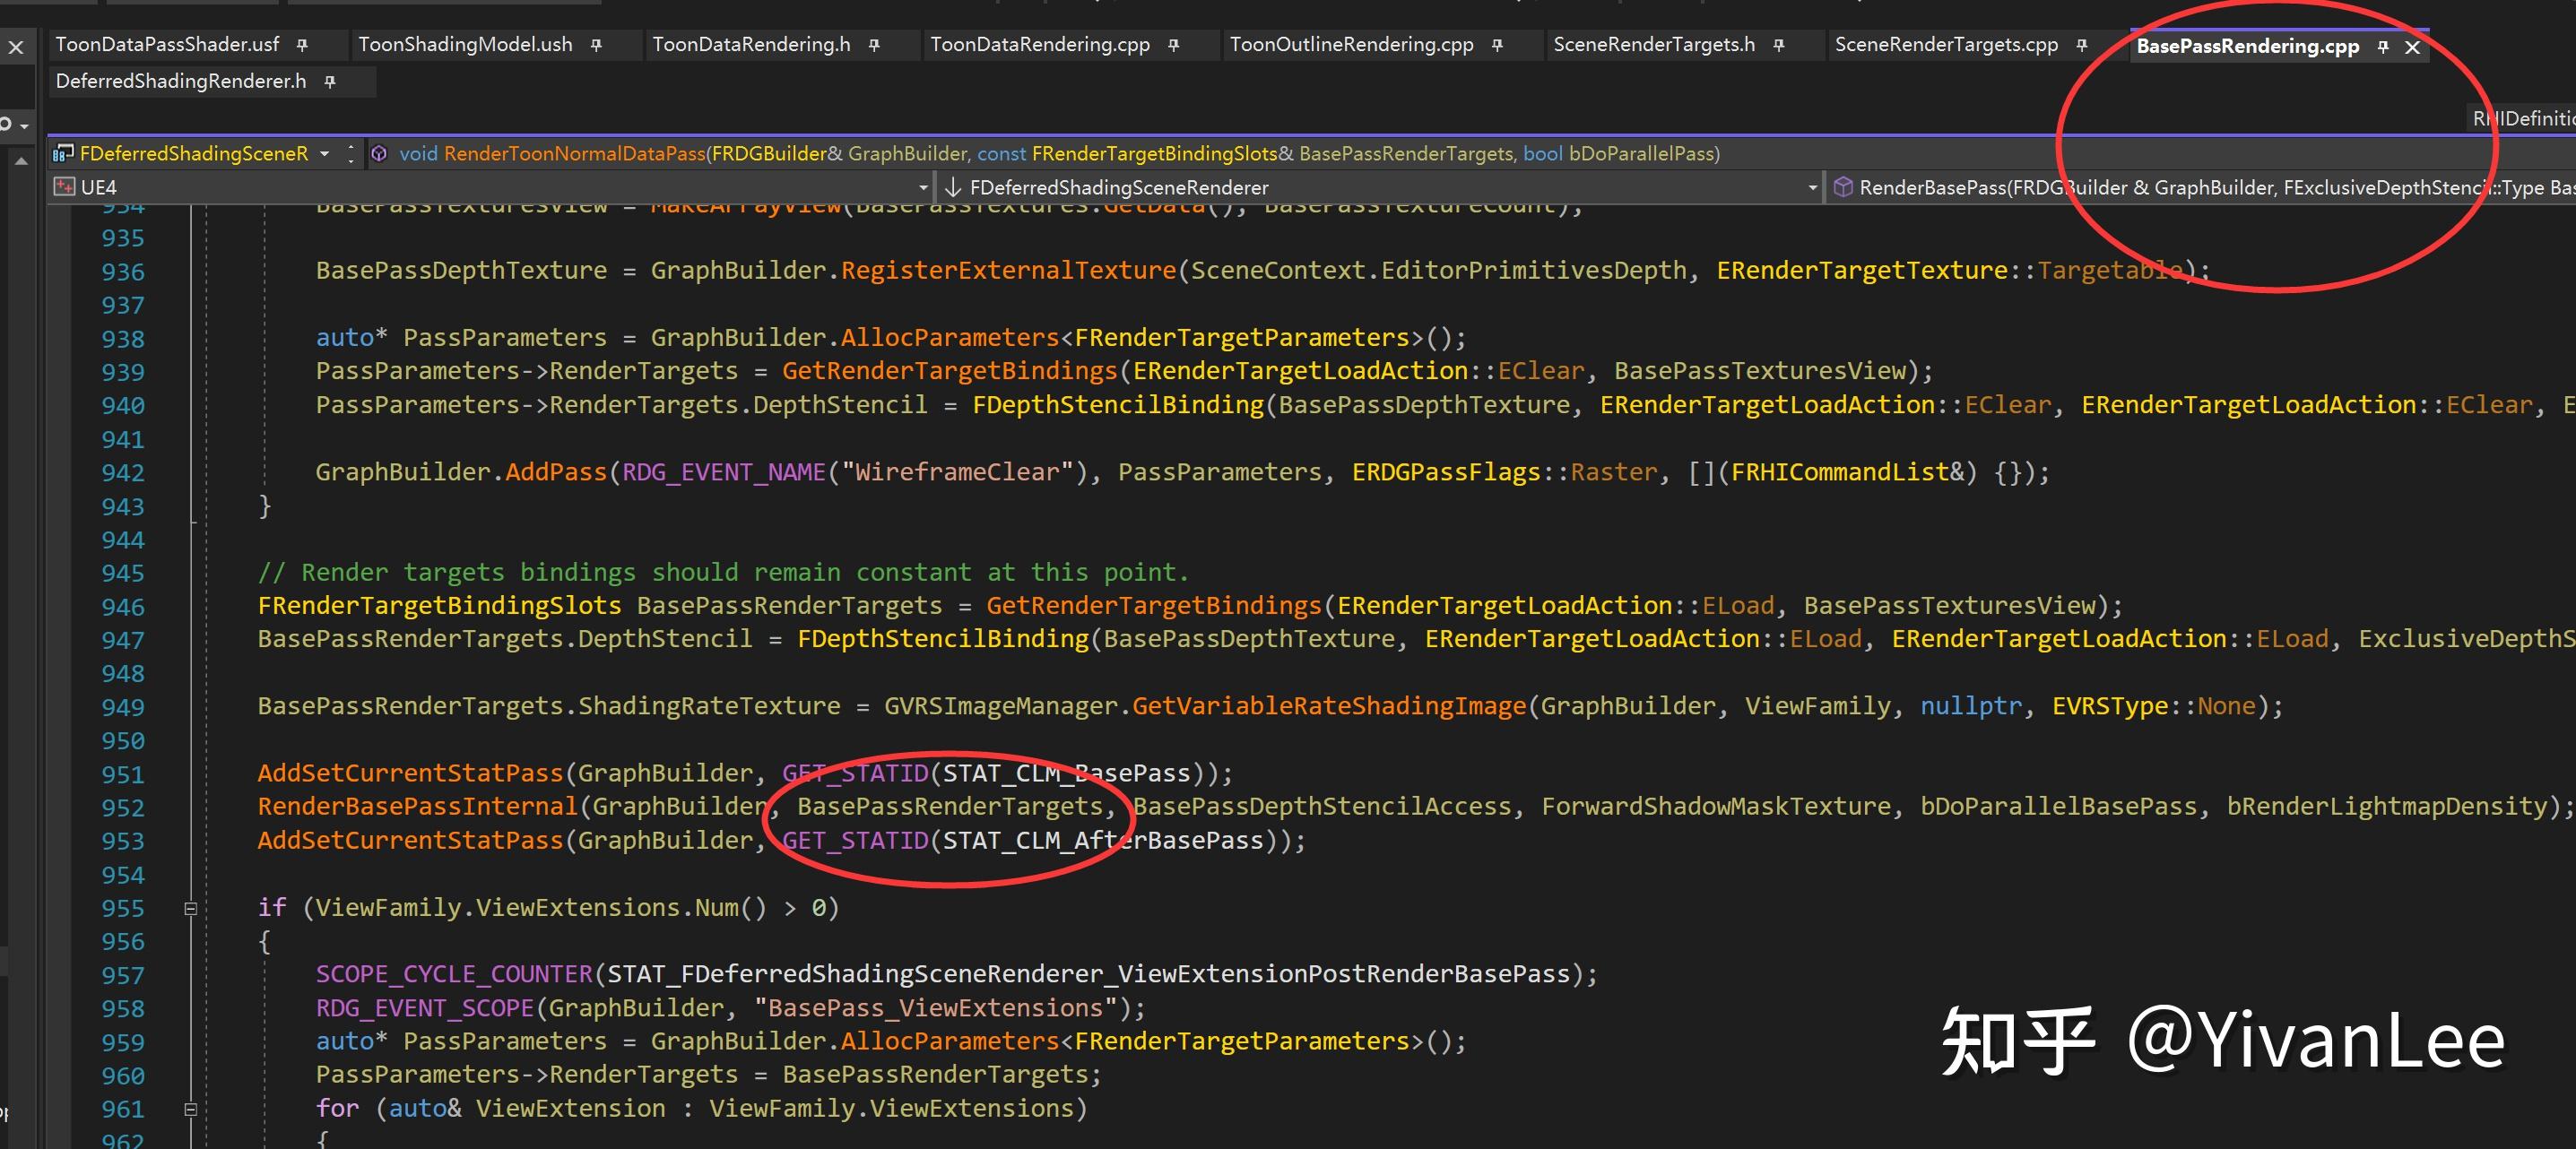This screenshot has width=2576, height=1149.
Task: Collapse the if ViewExtensions block at line 955
Action: point(190,908)
